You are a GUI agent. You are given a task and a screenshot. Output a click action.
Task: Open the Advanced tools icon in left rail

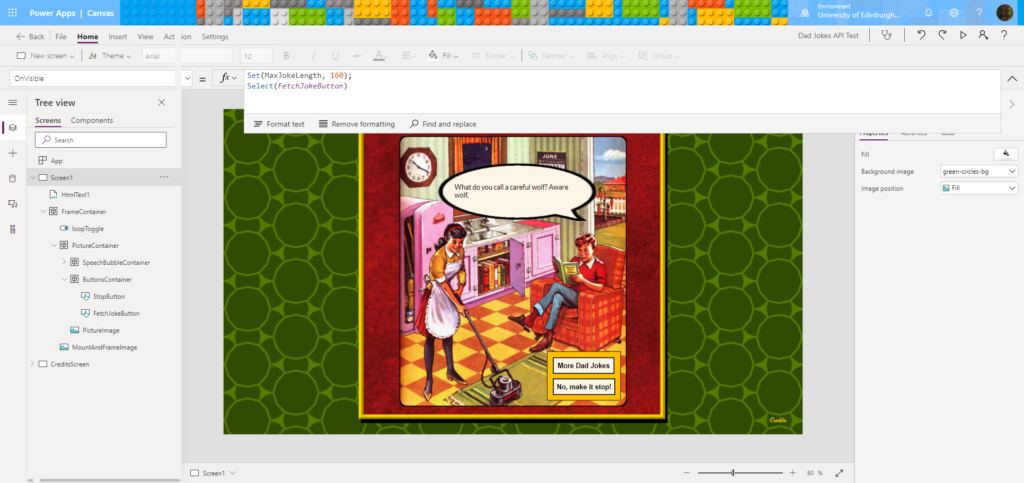tap(13, 229)
